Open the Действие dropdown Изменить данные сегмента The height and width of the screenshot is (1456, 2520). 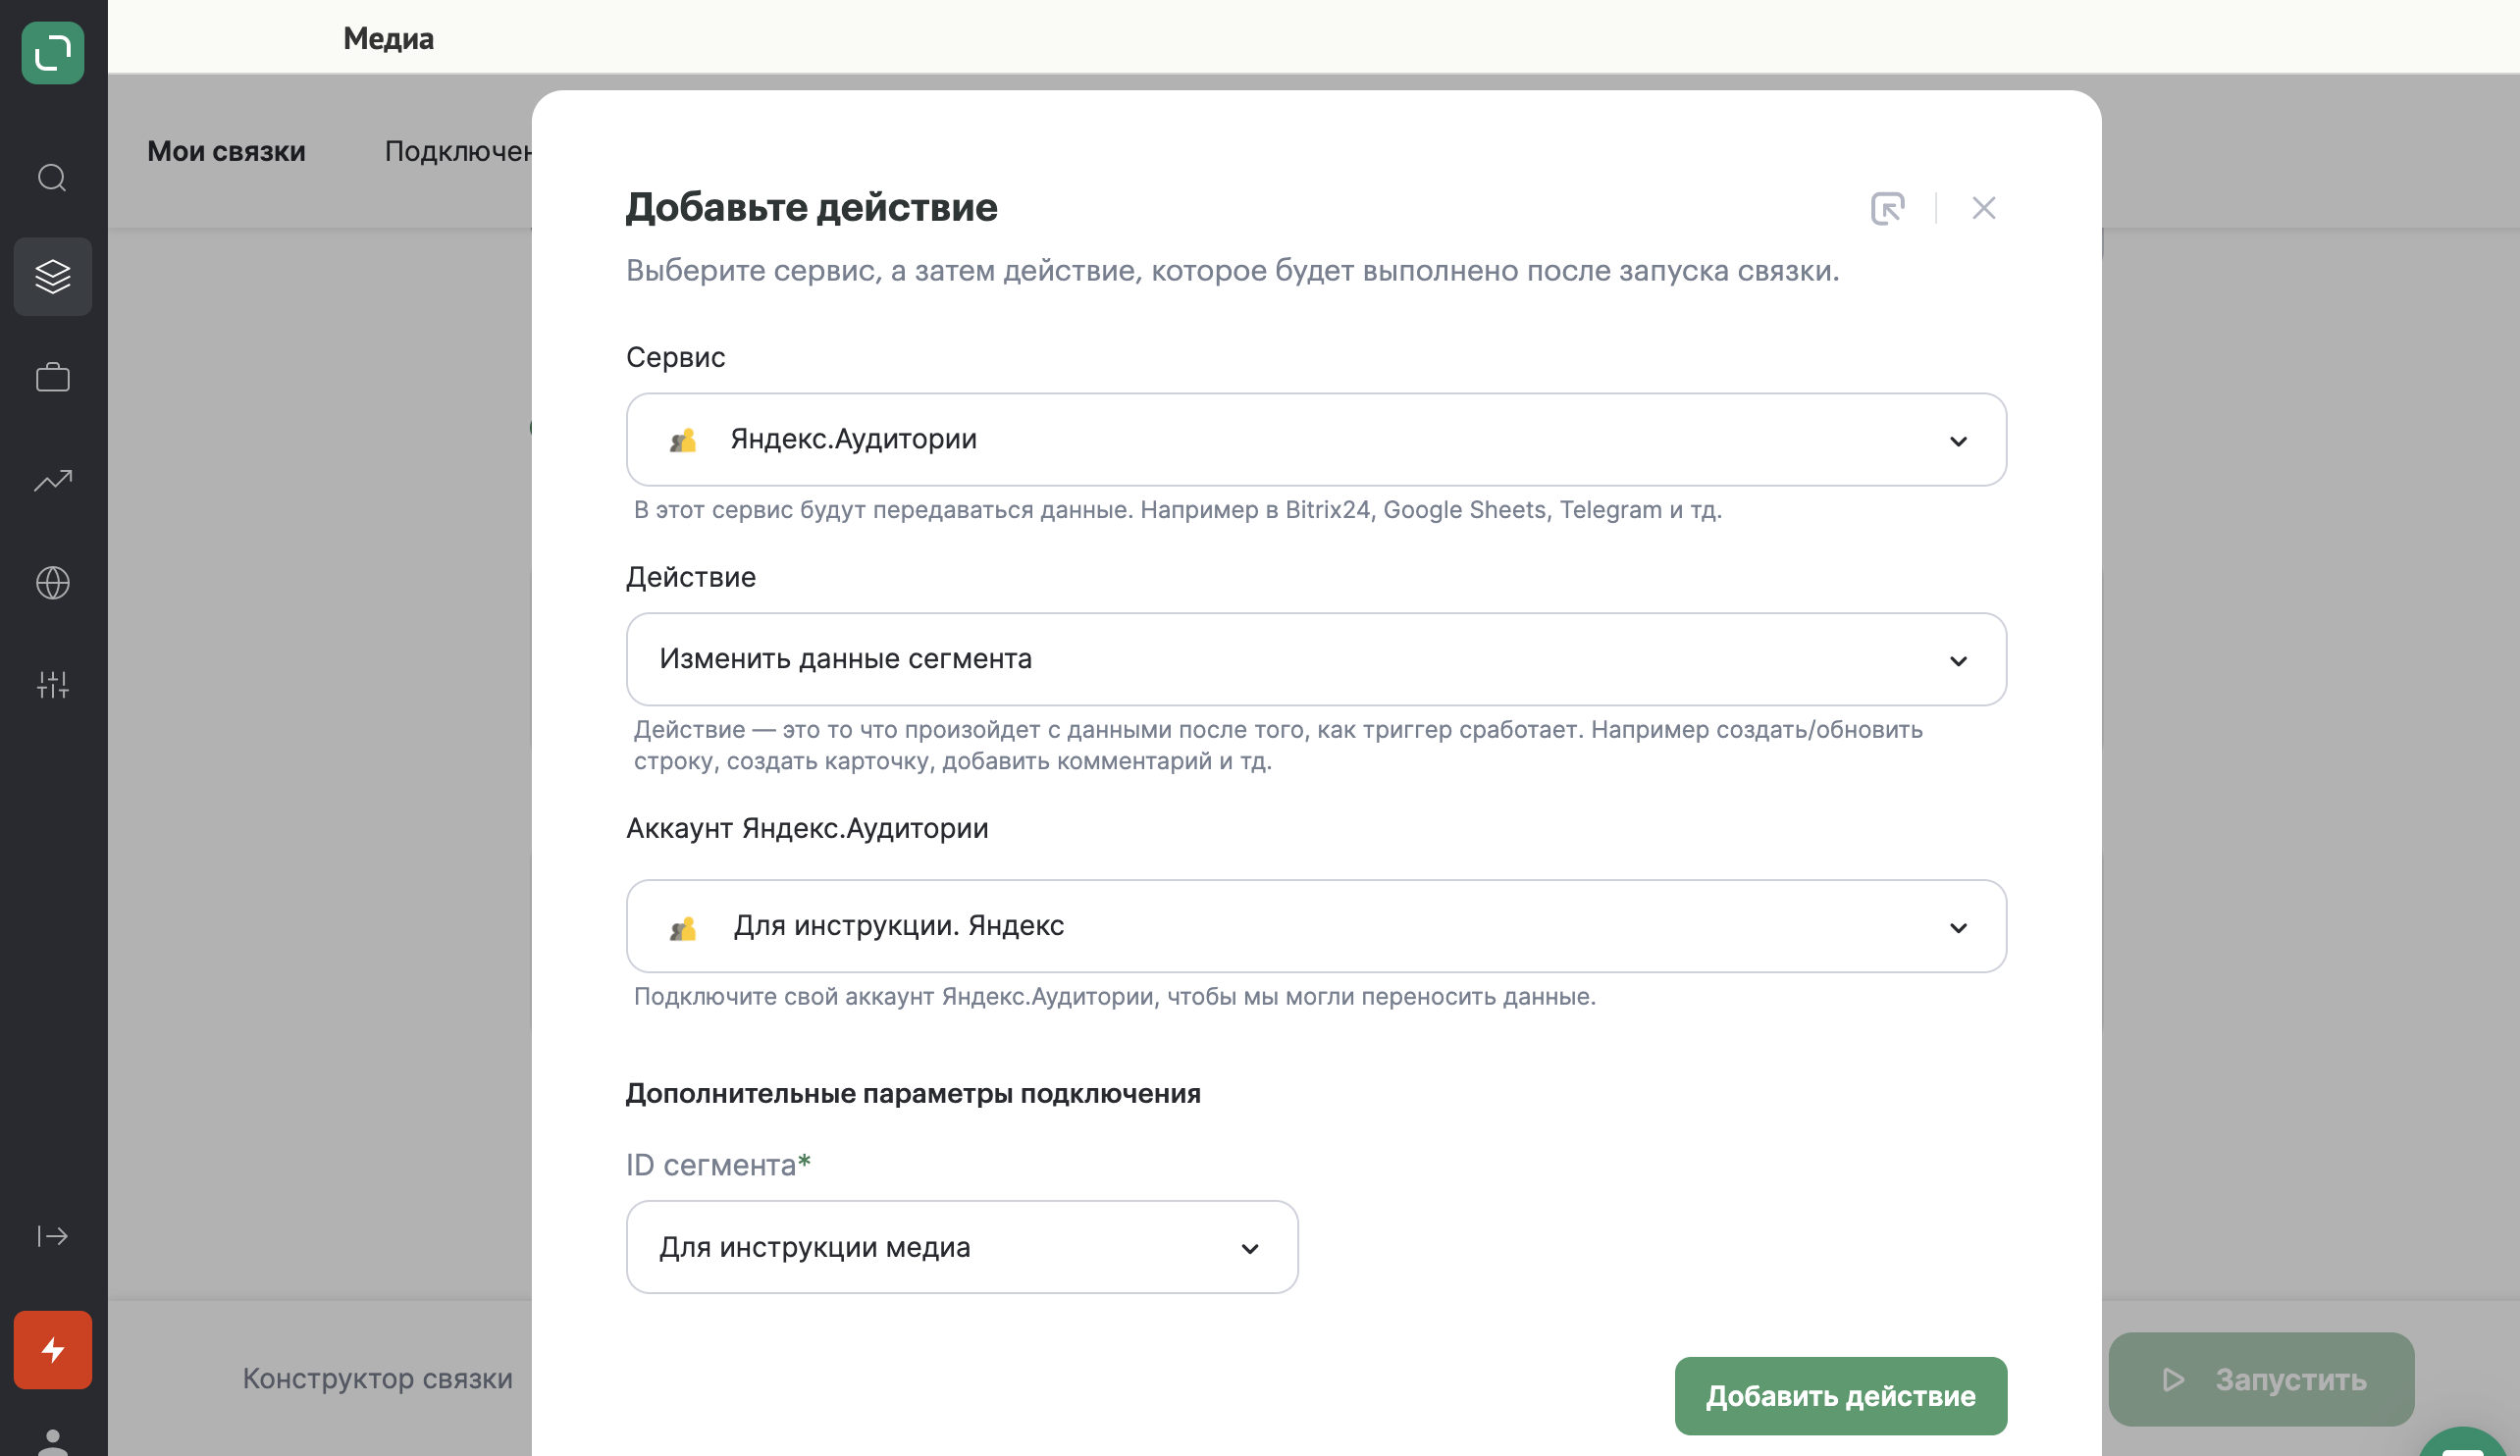point(1316,660)
